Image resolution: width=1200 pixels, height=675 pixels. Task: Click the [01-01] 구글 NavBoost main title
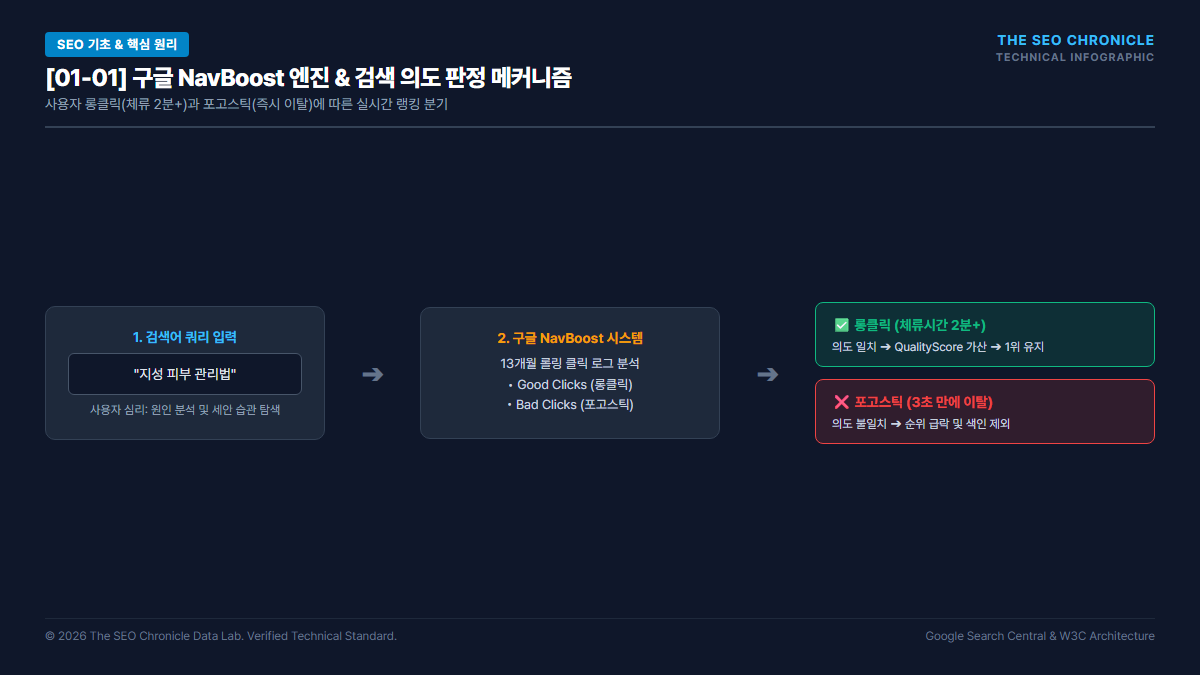pos(309,78)
